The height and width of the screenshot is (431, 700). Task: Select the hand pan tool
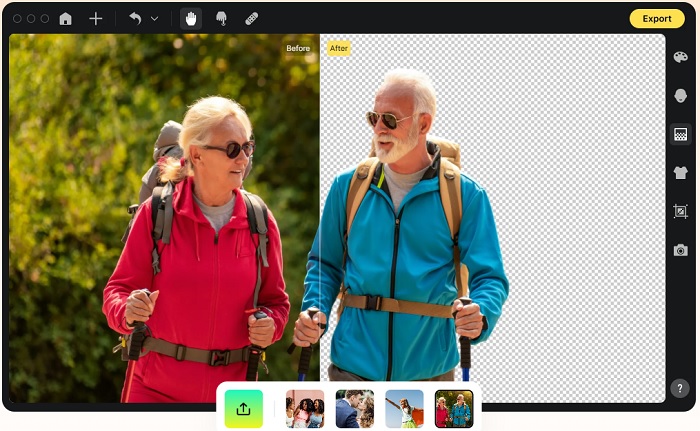point(191,19)
